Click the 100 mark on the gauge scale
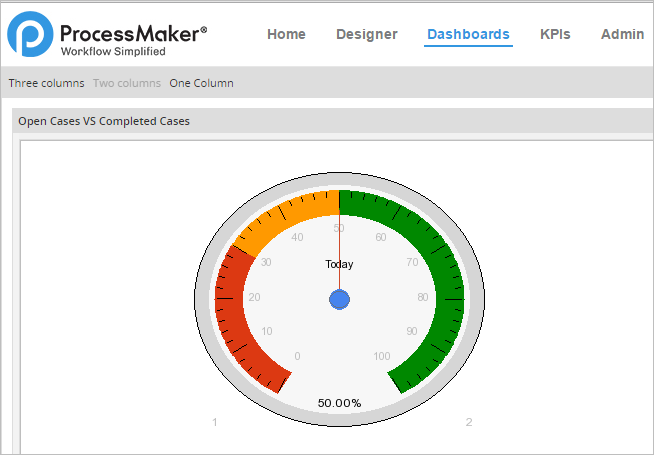The width and height of the screenshot is (654, 455). pos(381,356)
